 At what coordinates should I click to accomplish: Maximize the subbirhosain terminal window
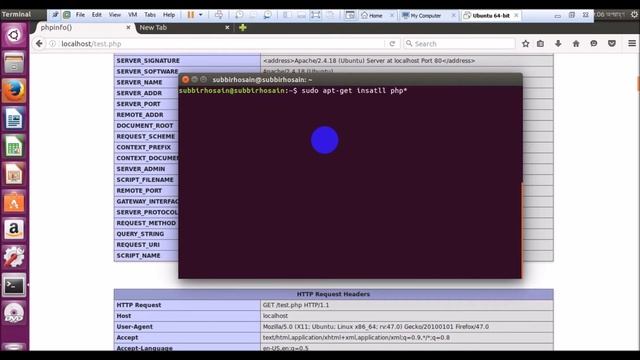pyautogui.click(x=204, y=80)
